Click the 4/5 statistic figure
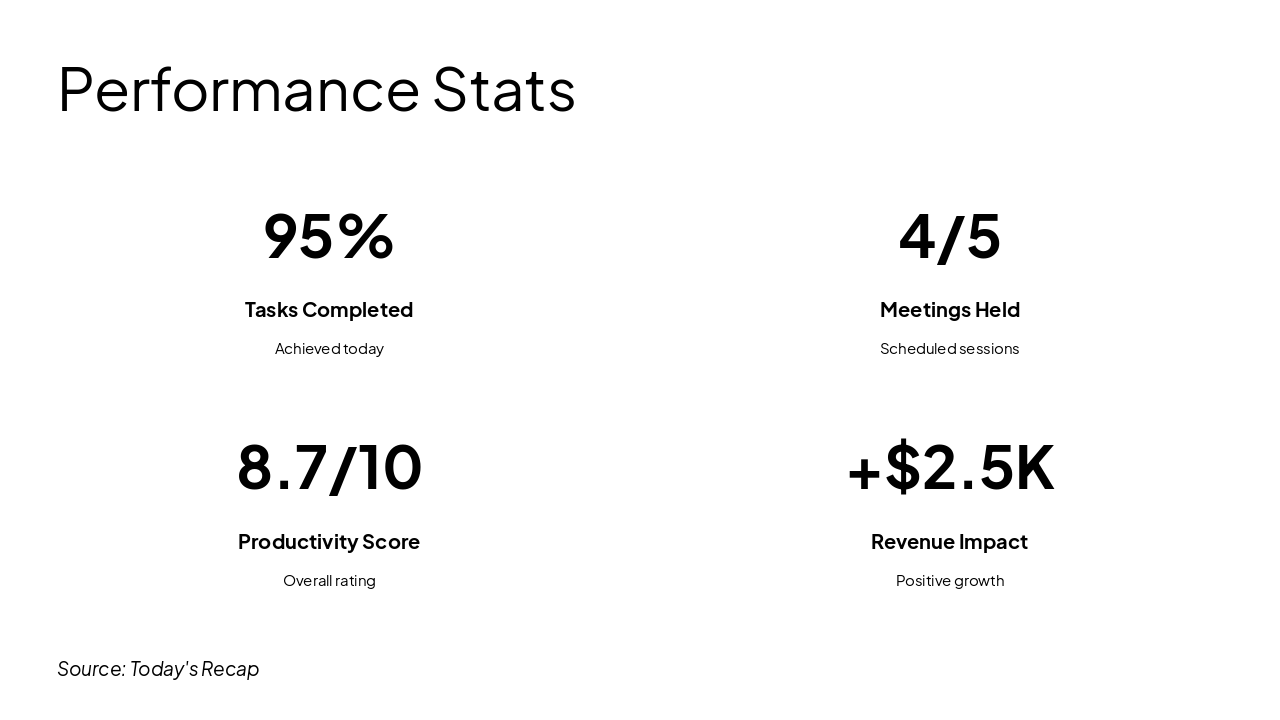The width and height of the screenshot is (1280, 720). tap(950, 237)
